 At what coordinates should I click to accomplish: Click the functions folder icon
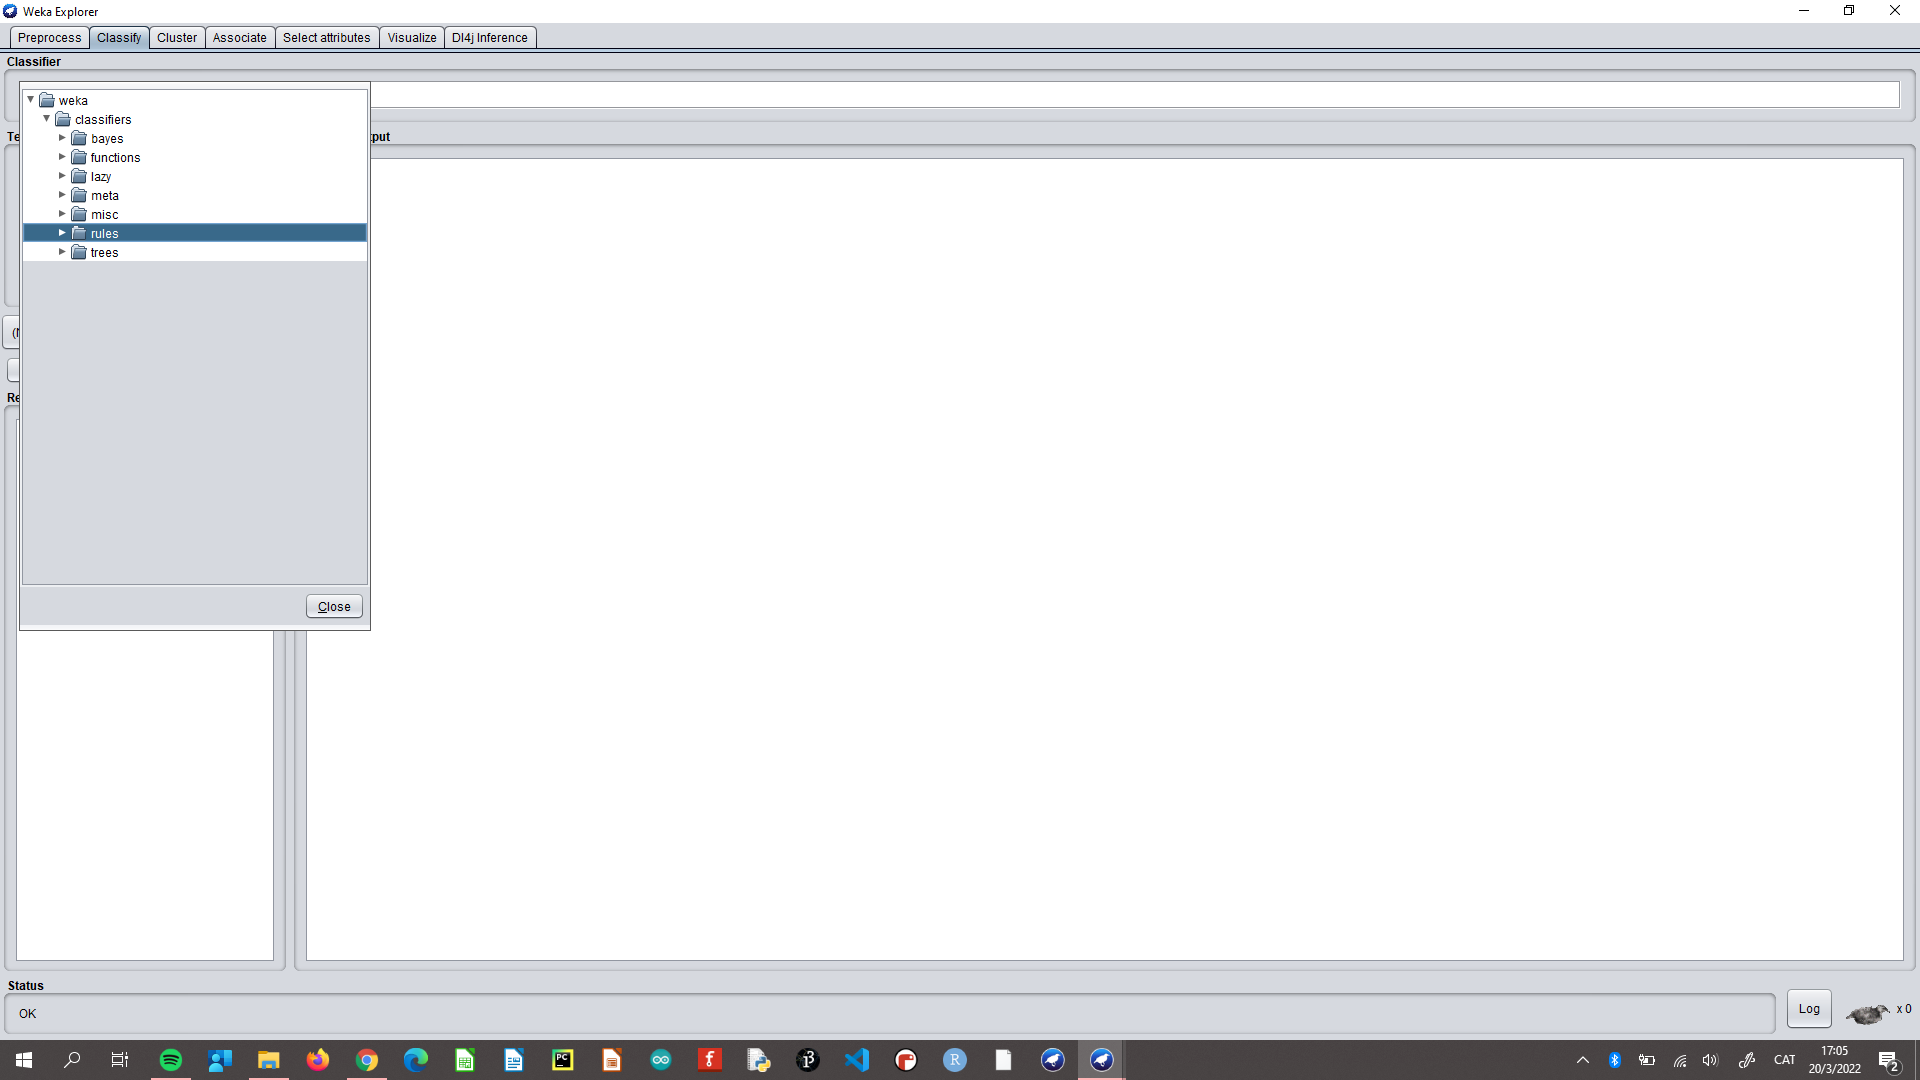pyautogui.click(x=79, y=158)
